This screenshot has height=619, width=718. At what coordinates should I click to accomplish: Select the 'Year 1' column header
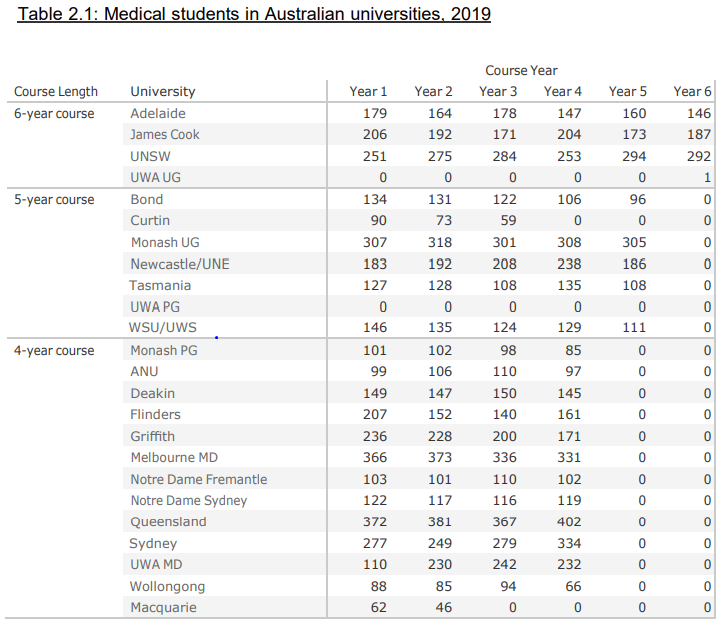pos(368,92)
